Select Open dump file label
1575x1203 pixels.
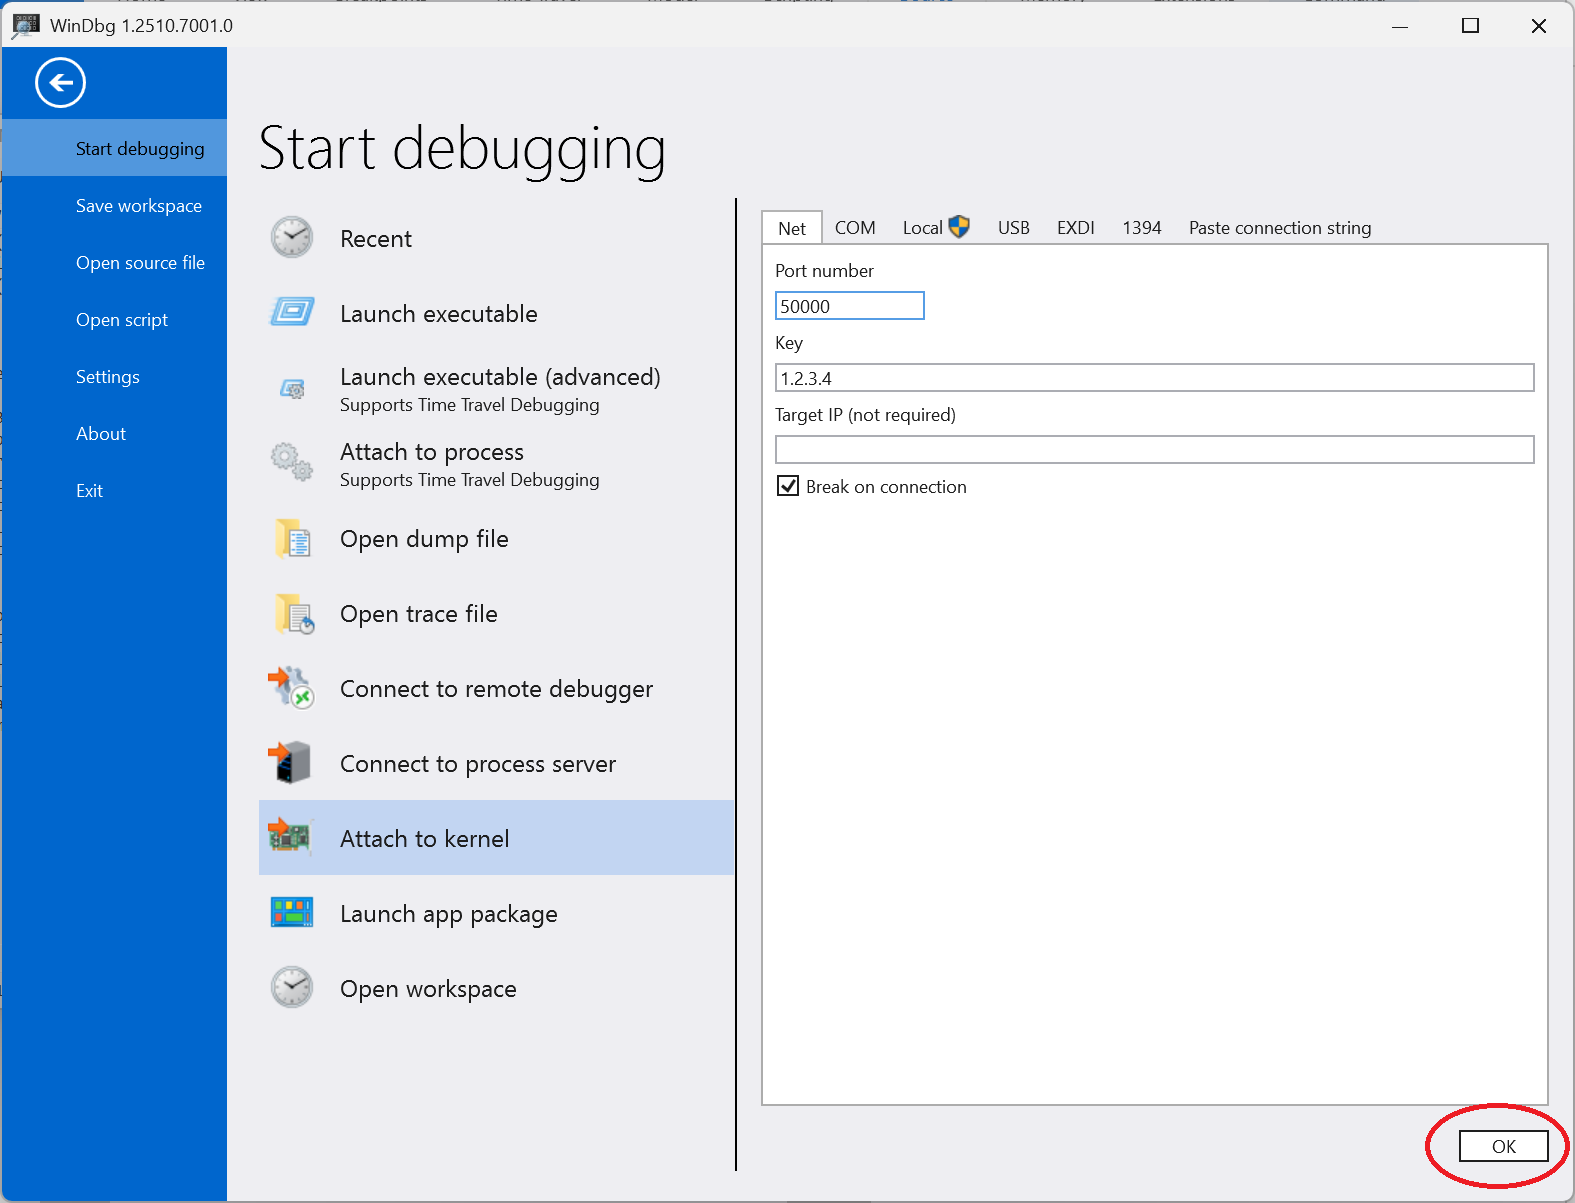(x=424, y=539)
